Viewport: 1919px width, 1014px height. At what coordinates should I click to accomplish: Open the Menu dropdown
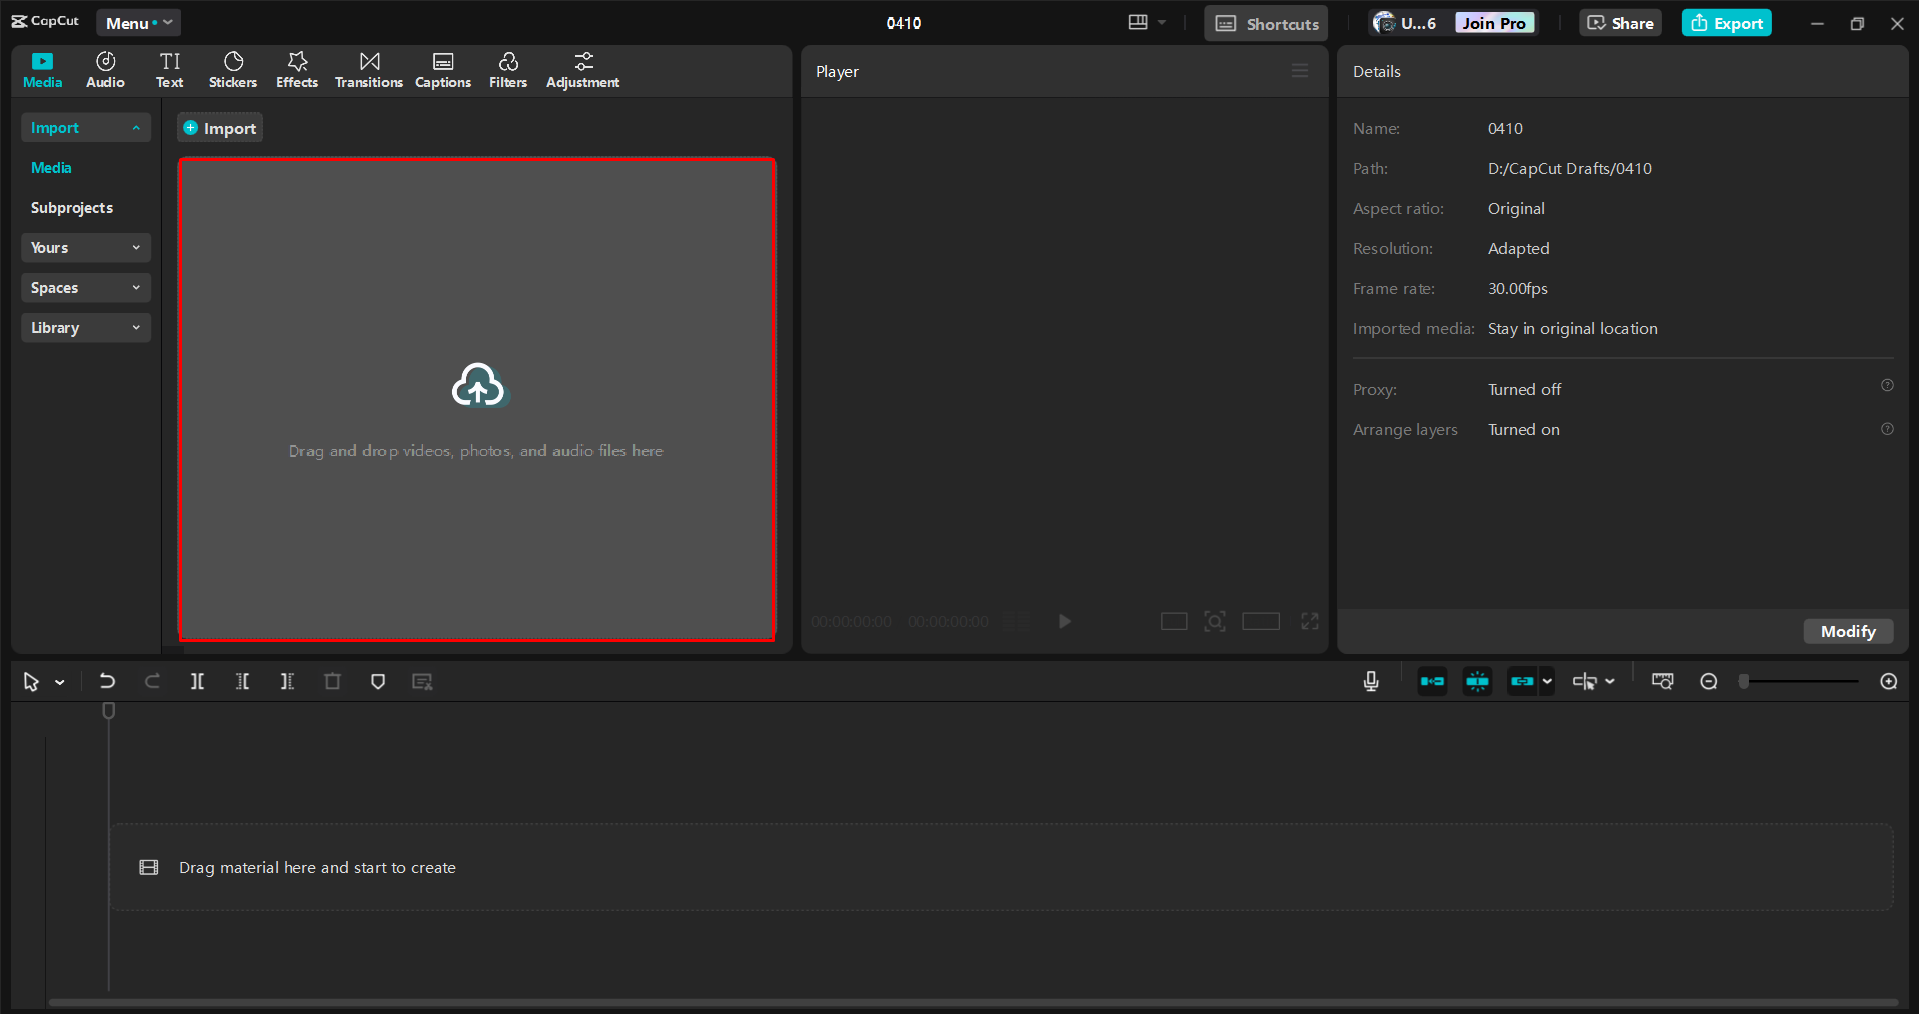(x=137, y=22)
